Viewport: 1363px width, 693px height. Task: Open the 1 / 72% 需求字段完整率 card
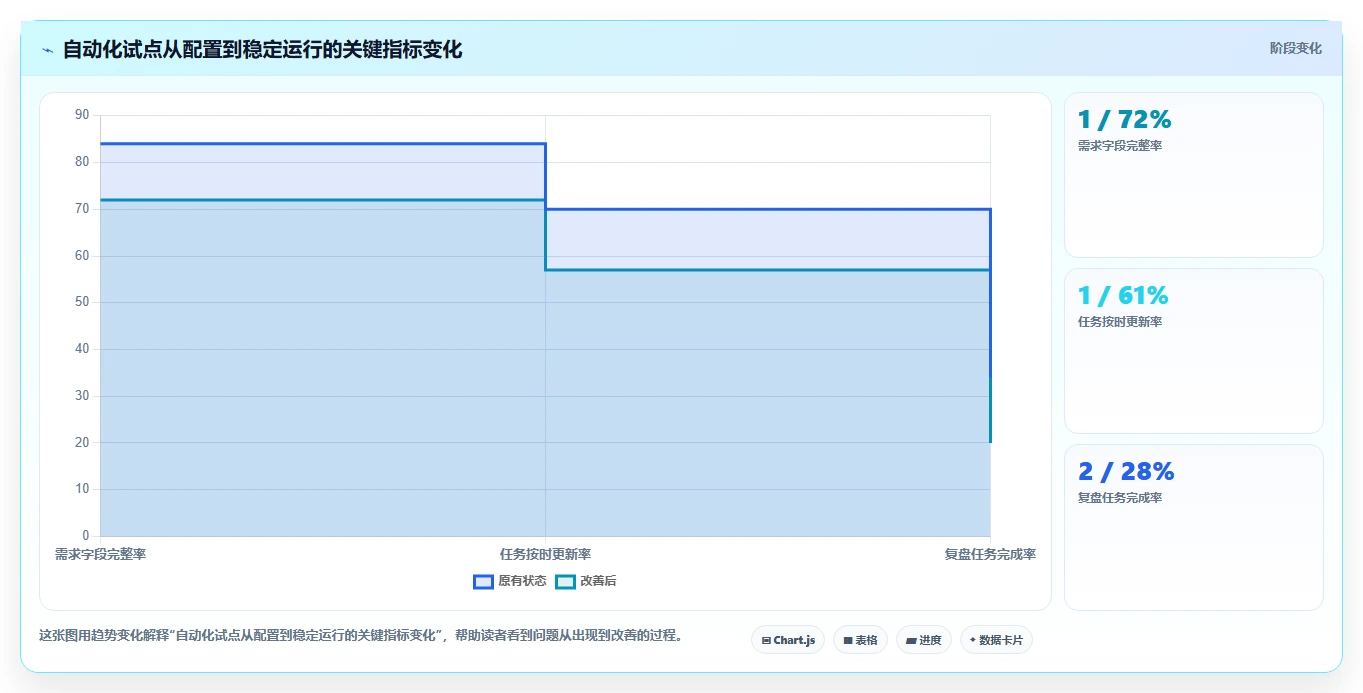(x=1194, y=175)
